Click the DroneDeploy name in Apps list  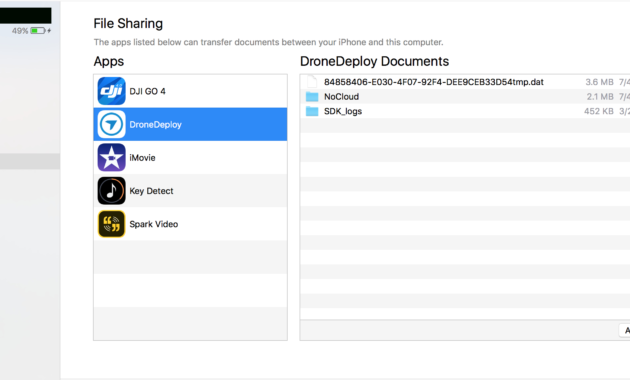tap(155, 125)
